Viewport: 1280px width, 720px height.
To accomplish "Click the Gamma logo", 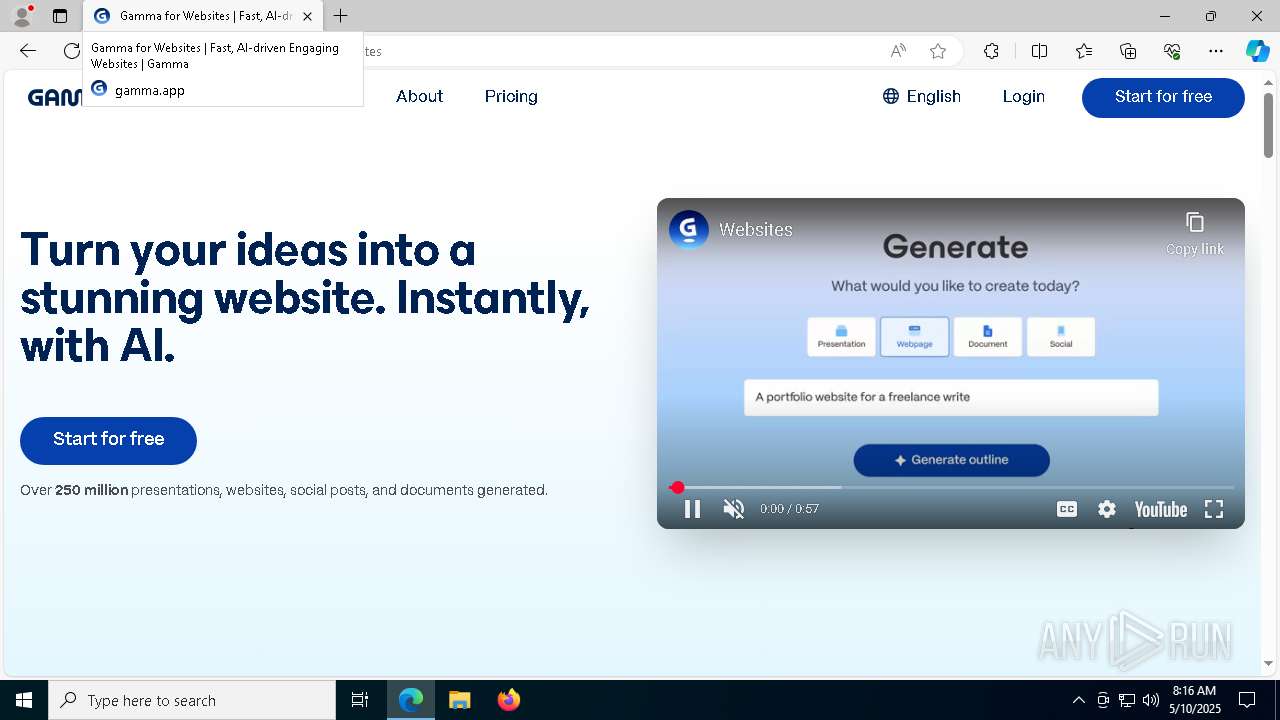I will [55, 97].
